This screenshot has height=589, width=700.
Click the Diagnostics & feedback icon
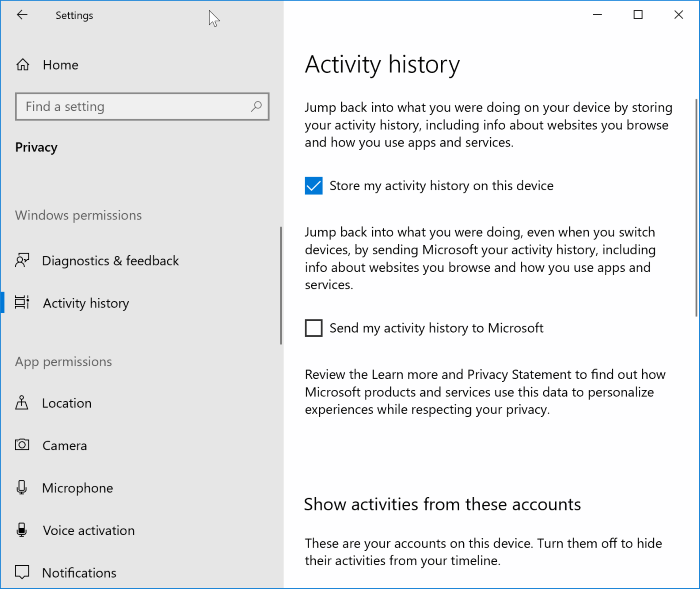click(x=22, y=260)
